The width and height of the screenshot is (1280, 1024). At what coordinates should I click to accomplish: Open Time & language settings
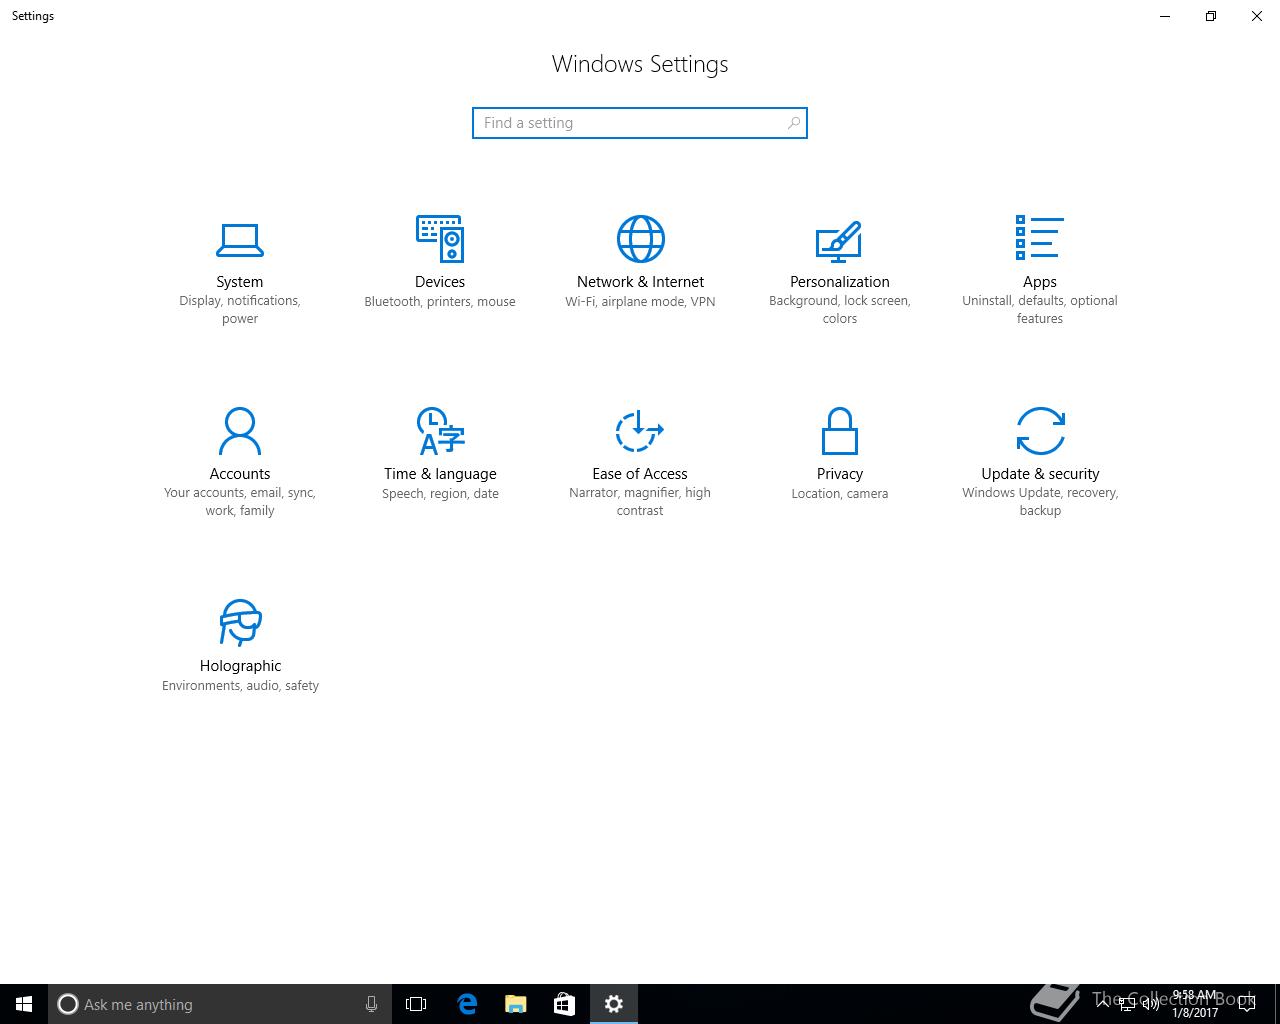(440, 454)
